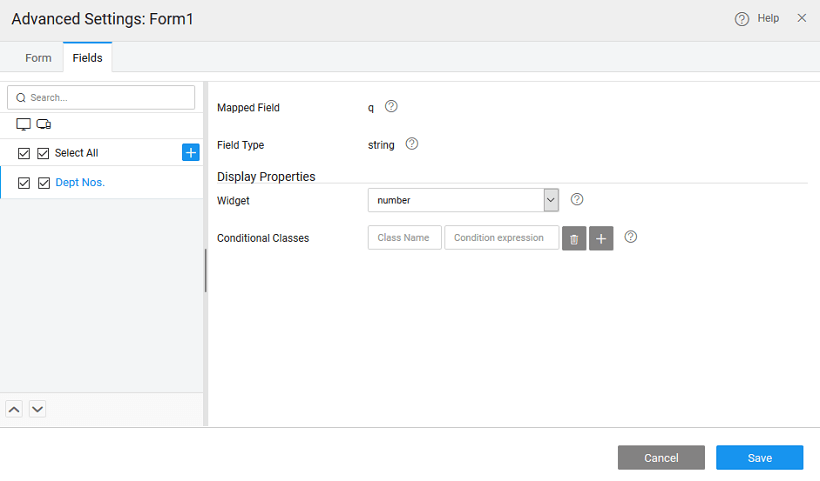820x481 pixels.
Task: Click the vertical panel splitter handle
Action: [x=205, y=270]
